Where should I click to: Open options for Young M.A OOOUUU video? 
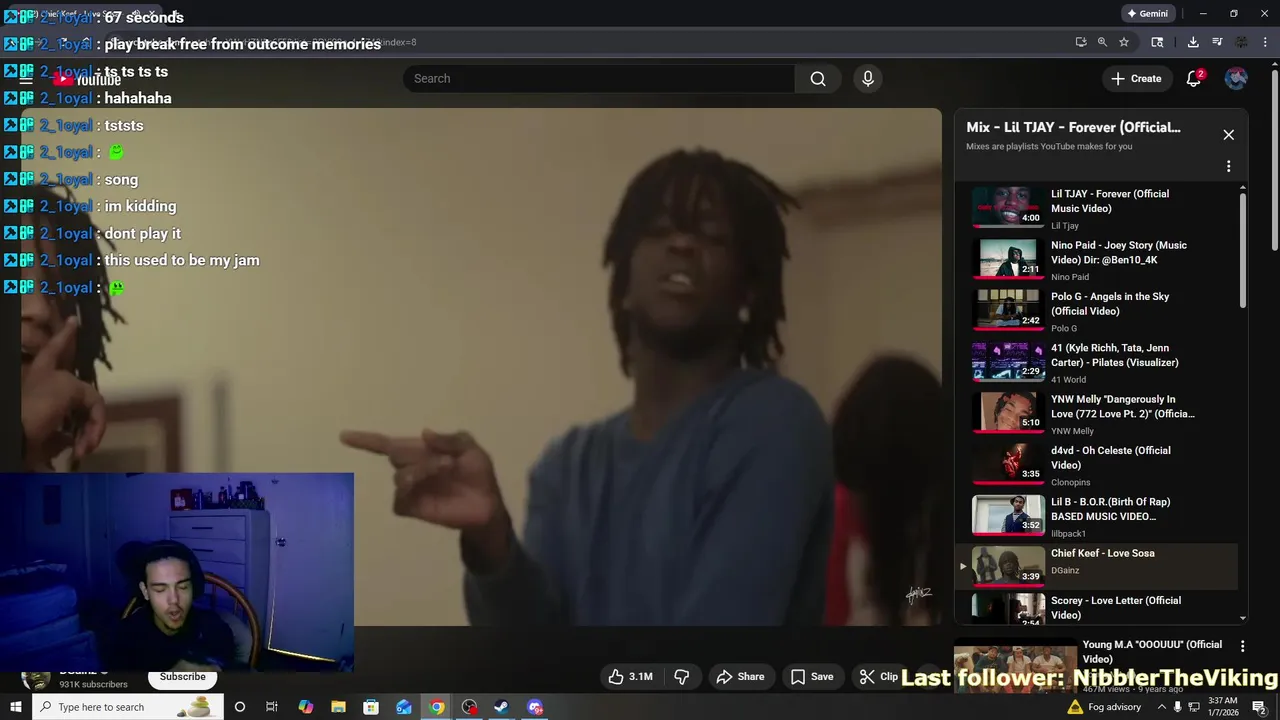point(1243,646)
